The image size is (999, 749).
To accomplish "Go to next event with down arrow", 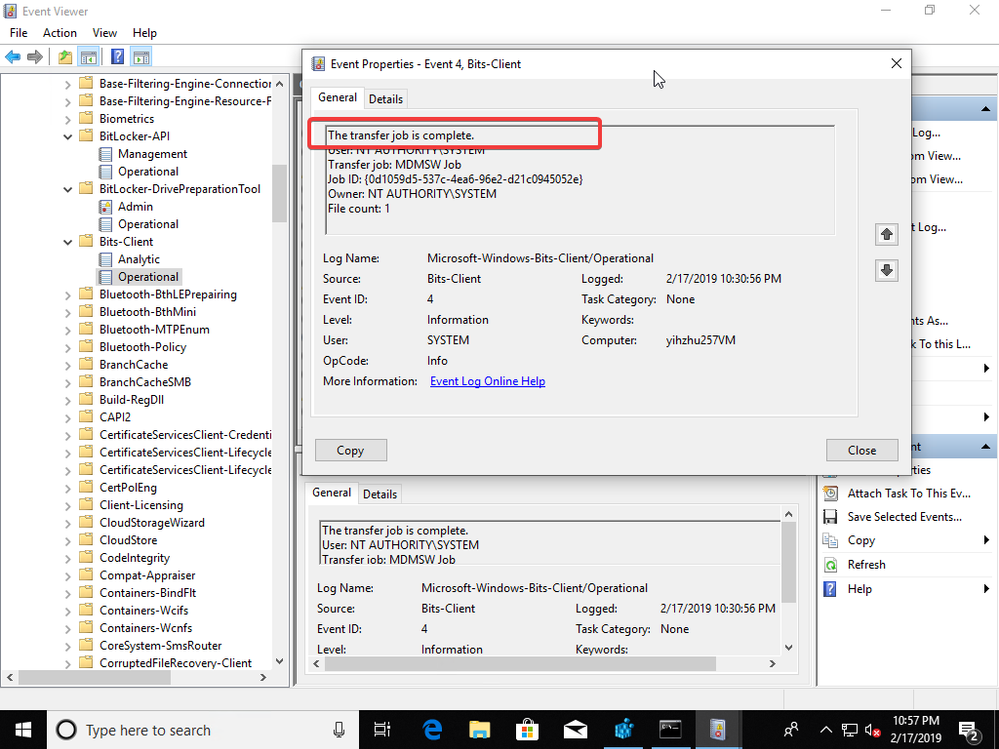I will coord(886,270).
